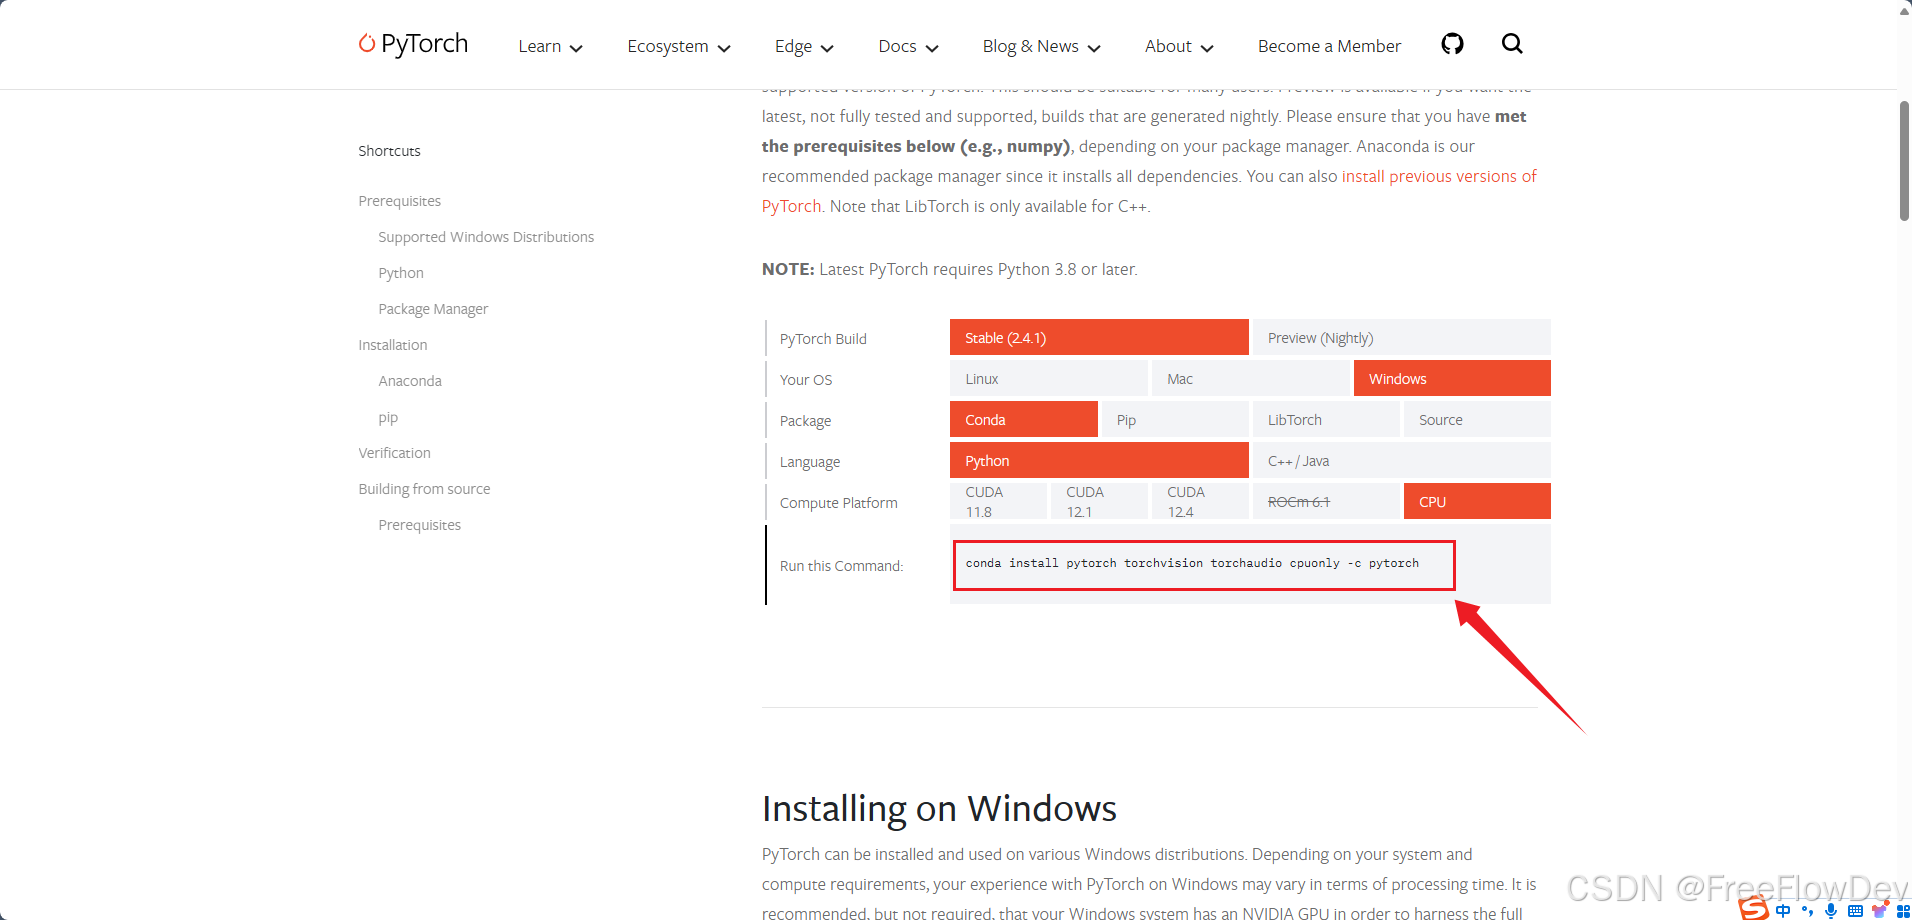Select CUDA 11.8 compute platform
Screen dimensions: 1912x920
pyautogui.click(x=998, y=501)
